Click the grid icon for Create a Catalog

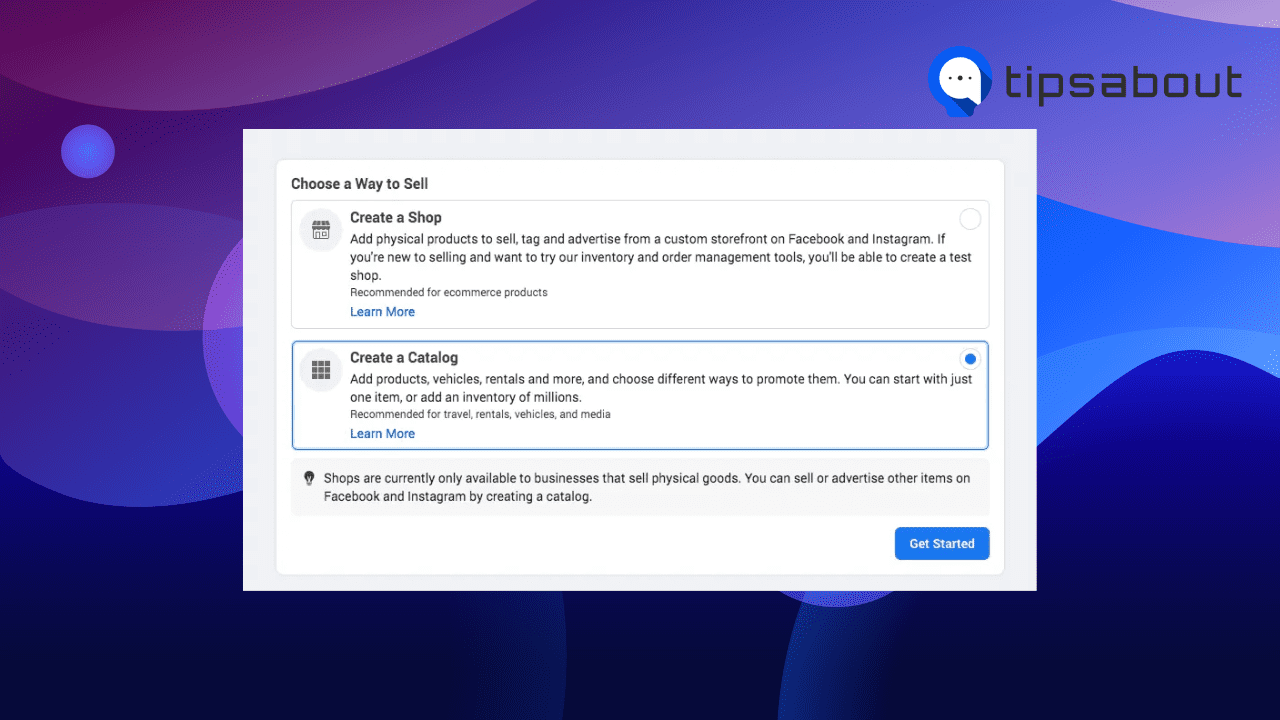(321, 371)
